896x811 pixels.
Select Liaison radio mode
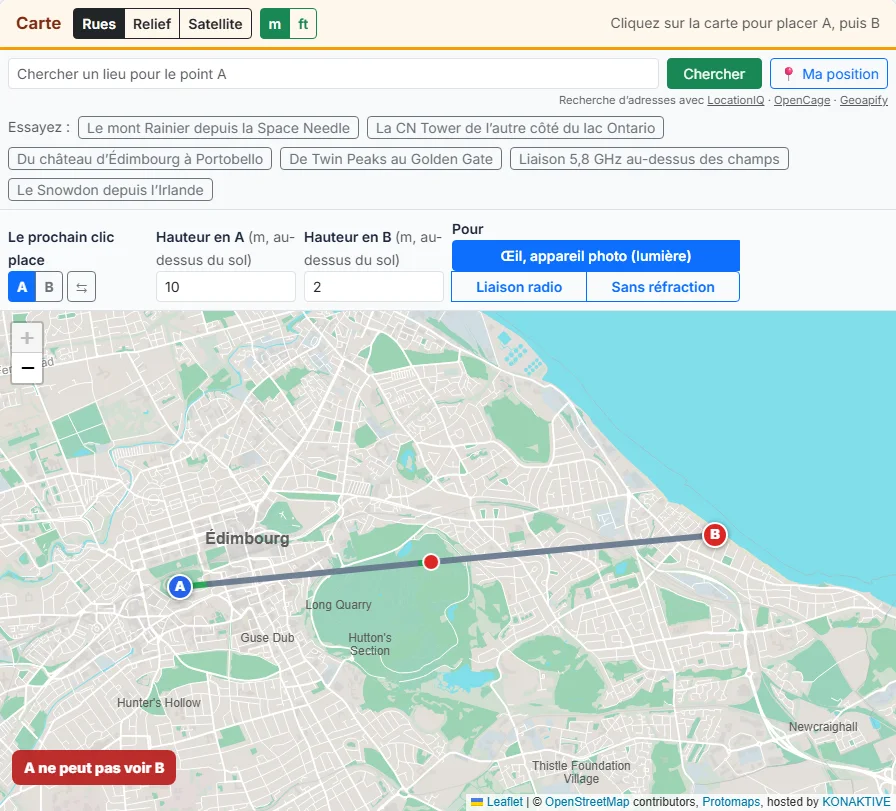point(519,287)
